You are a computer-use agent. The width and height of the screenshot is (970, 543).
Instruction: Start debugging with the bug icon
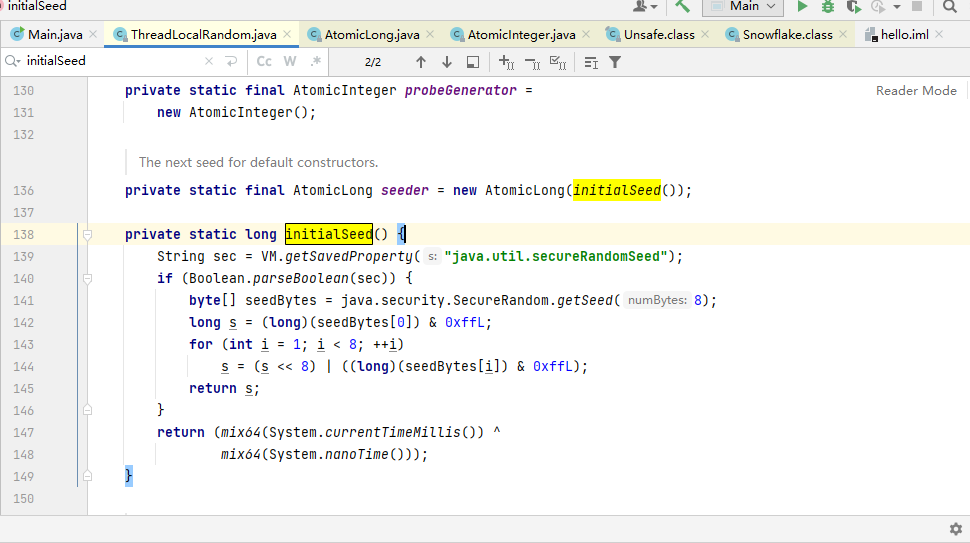[x=827, y=6]
